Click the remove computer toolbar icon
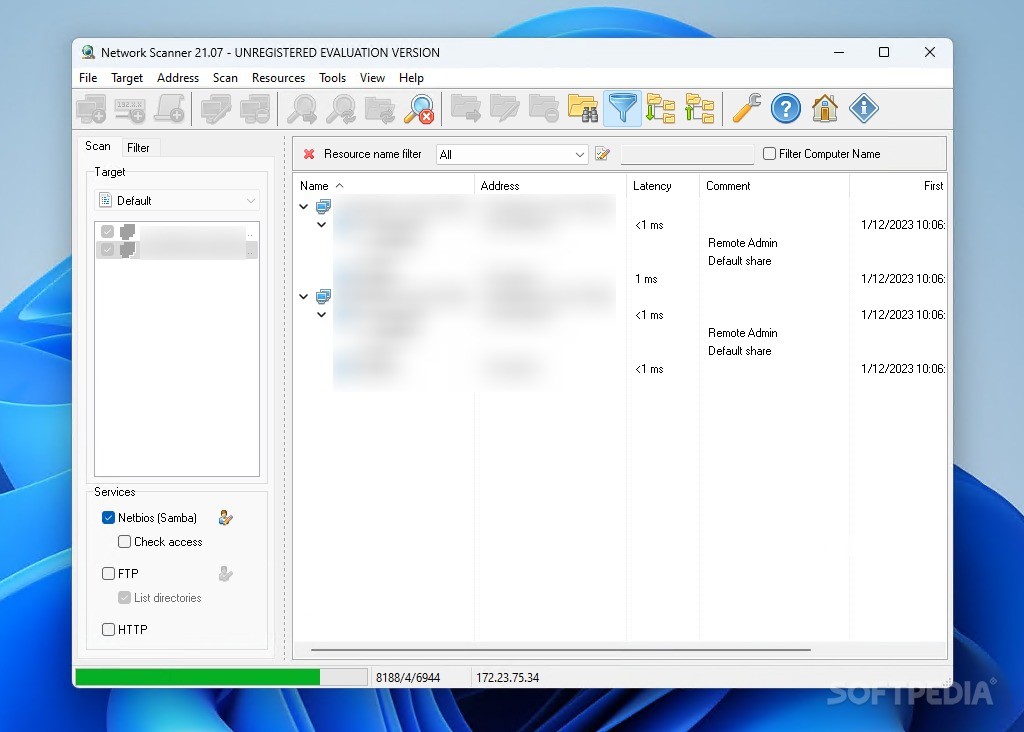This screenshot has width=1024, height=732. [255, 108]
